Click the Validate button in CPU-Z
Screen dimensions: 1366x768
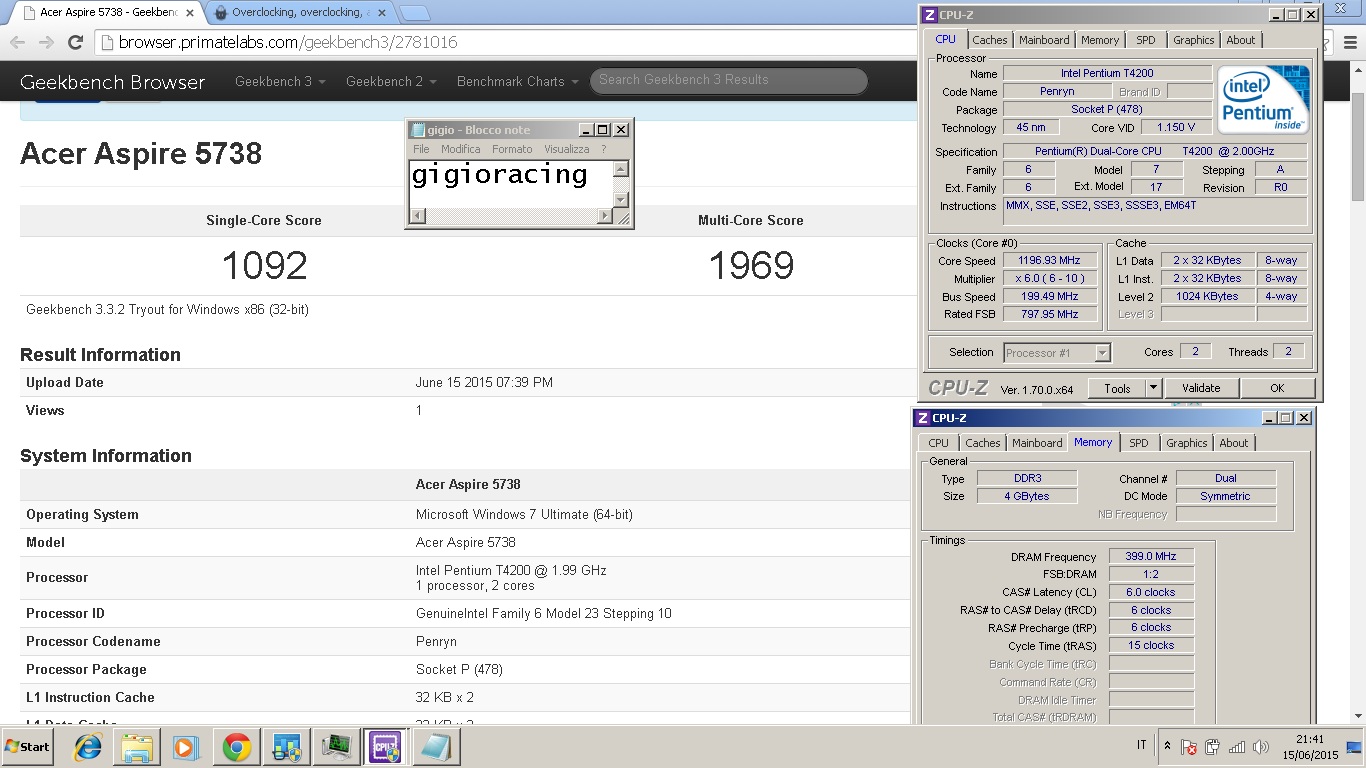pos(1201,388)
